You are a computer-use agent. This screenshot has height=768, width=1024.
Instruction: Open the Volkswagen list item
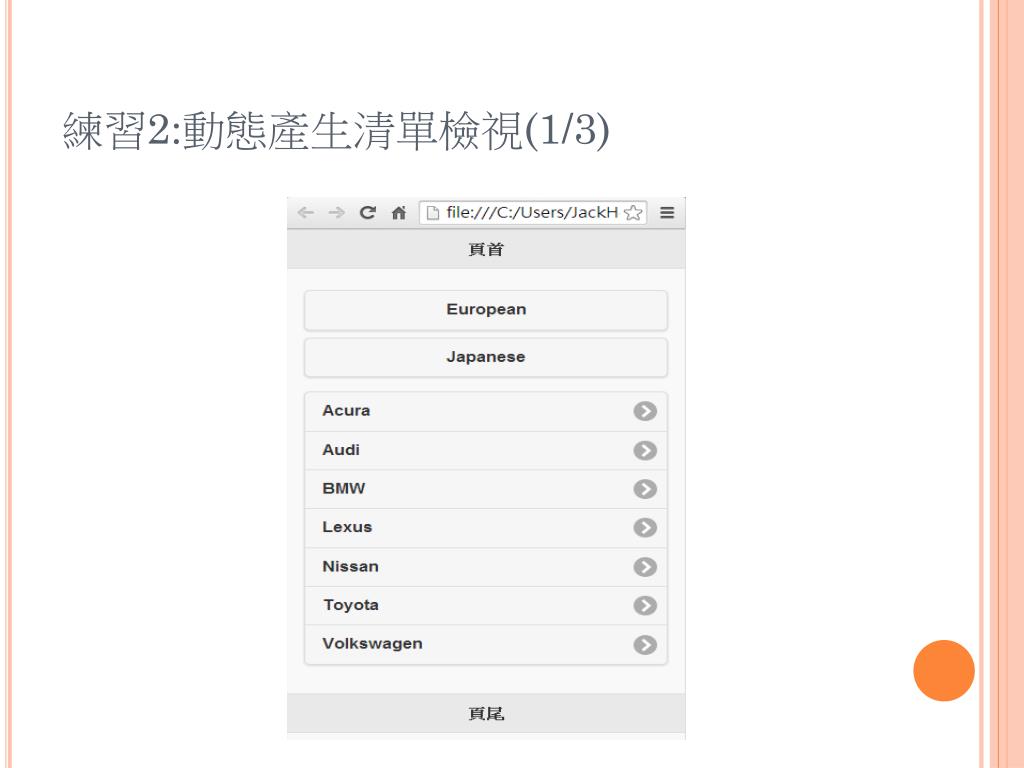pos(486,645)
